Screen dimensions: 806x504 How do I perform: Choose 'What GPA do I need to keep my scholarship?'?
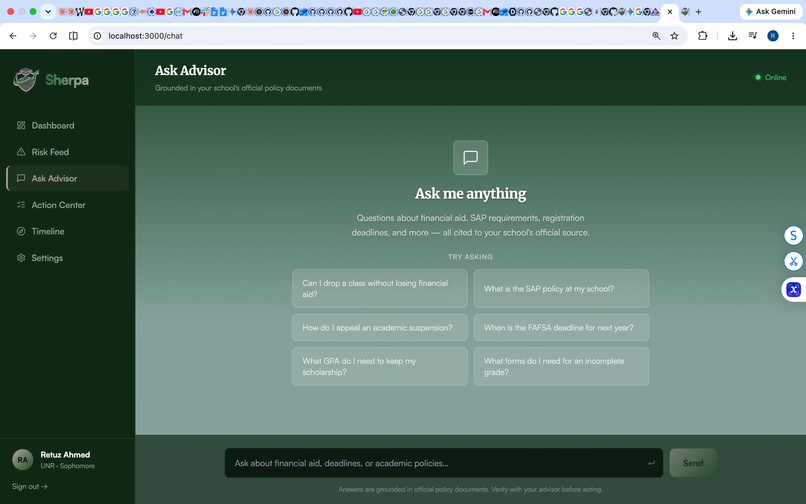(380, 367)
